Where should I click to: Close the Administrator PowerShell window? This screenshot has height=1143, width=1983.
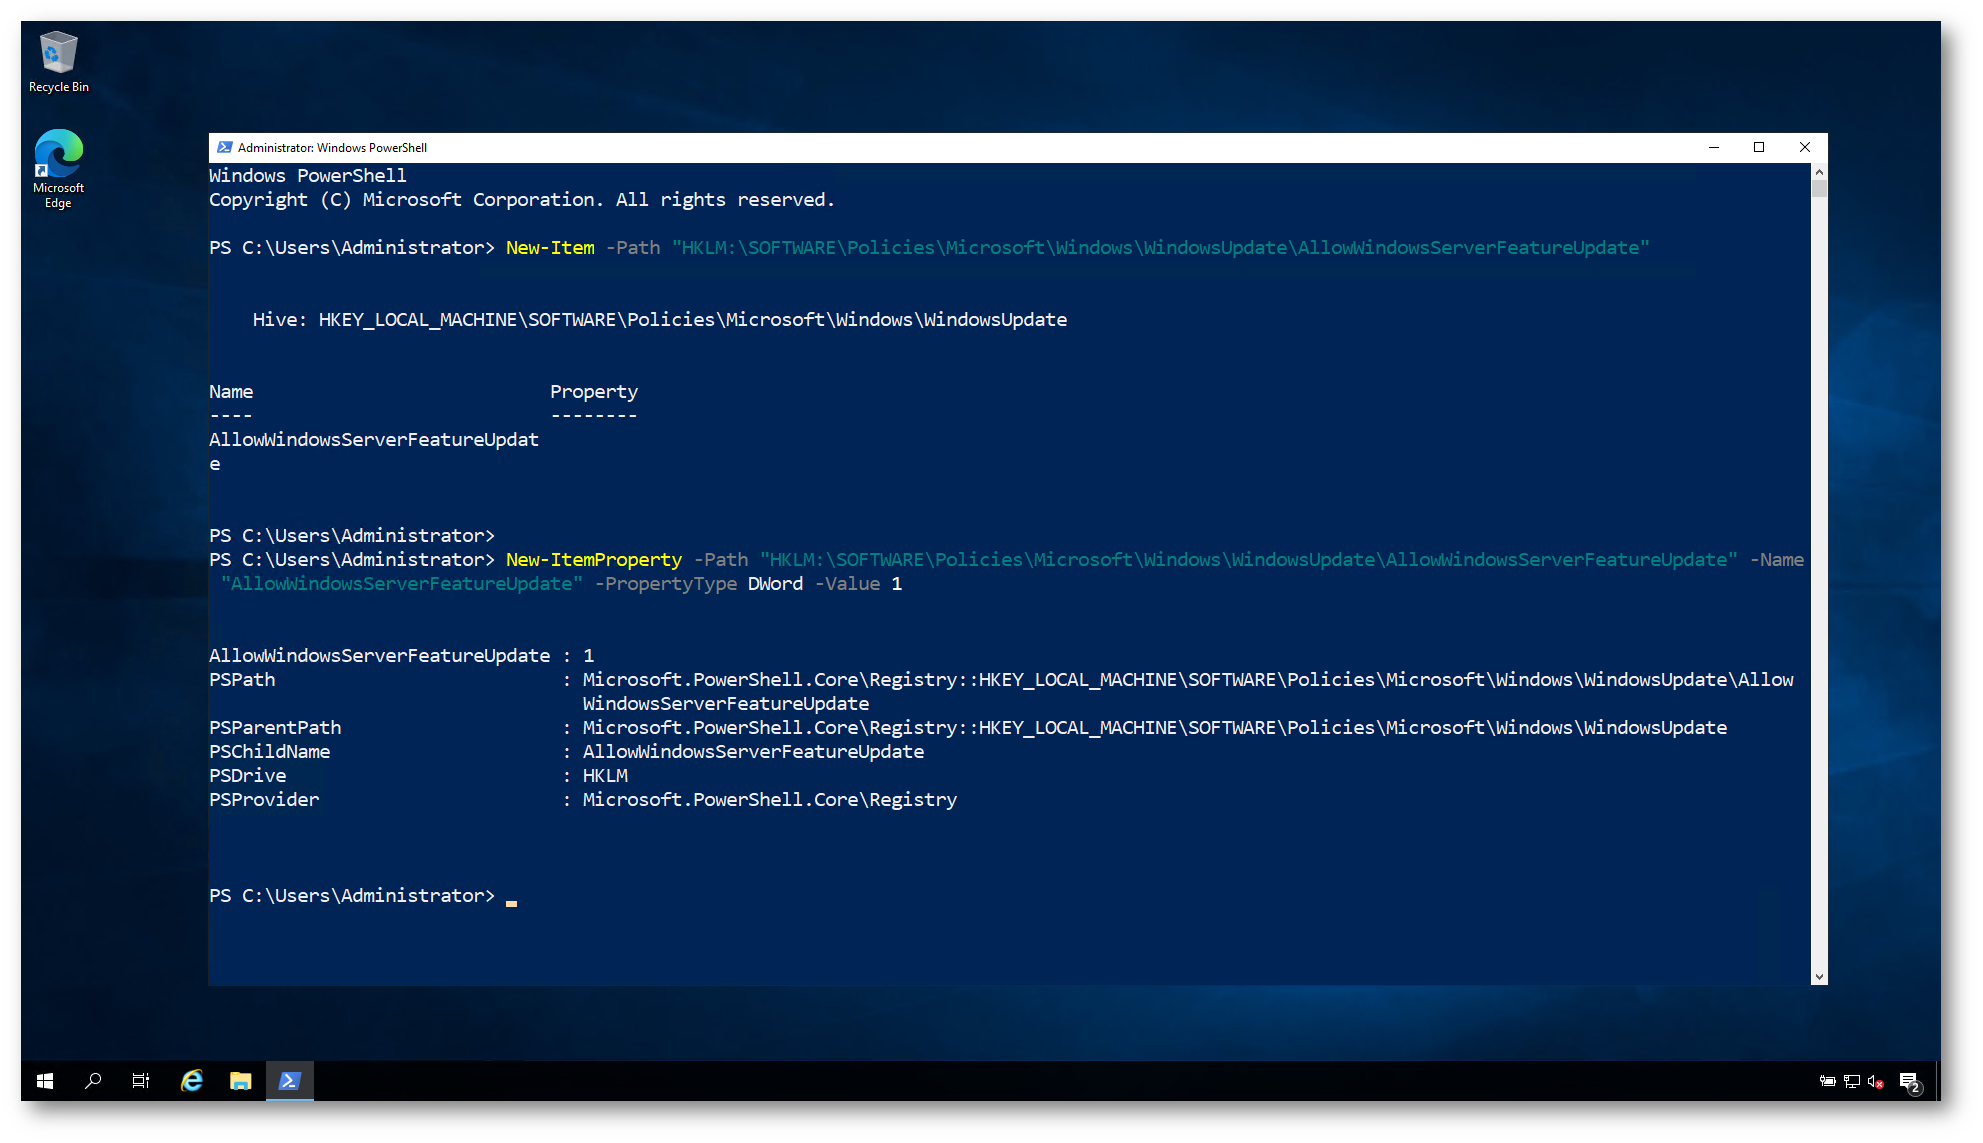pos(1805,147)
